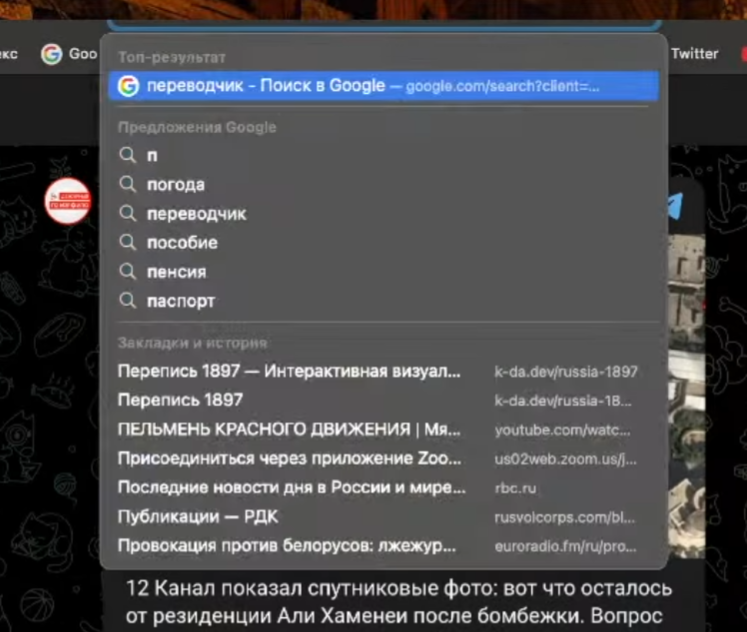This screenshot has width=747, height=632.
Task: Click search icon beside 'погода'
Action: [x=128, y=184]
